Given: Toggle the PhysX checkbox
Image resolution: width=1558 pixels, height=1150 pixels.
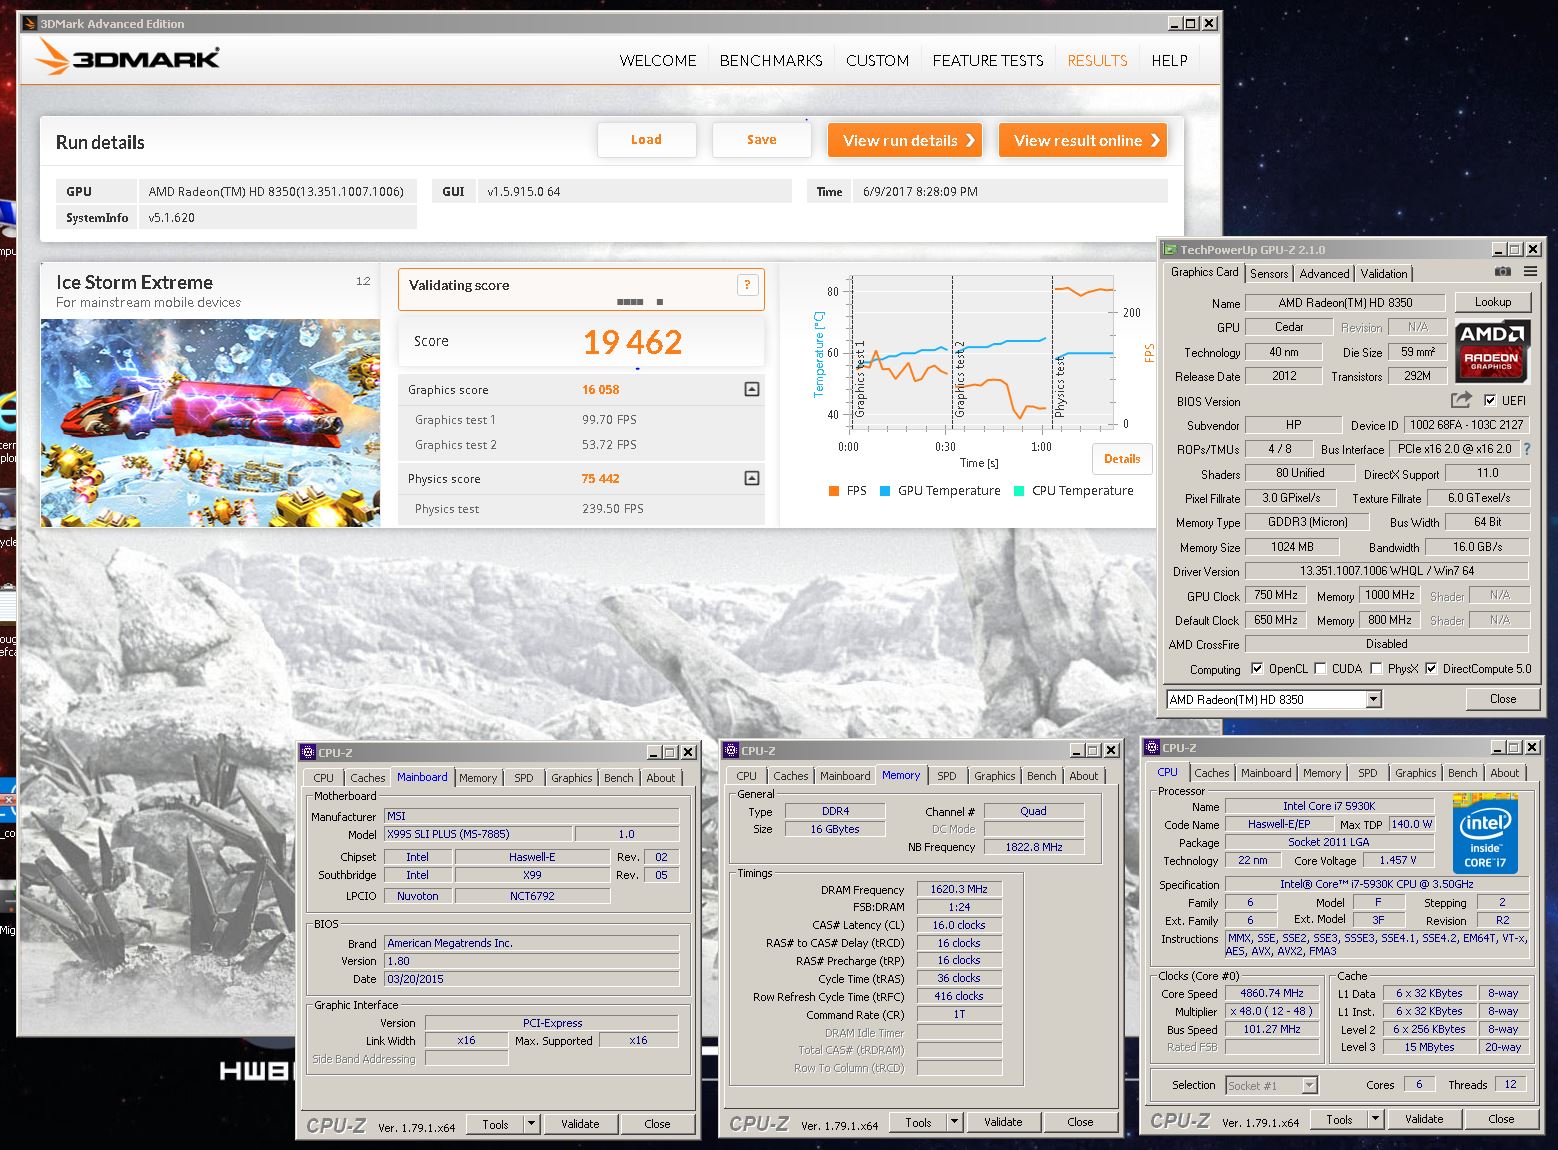Looking at the screenshot, I should pyautogui.click(x=1376, y=668).
